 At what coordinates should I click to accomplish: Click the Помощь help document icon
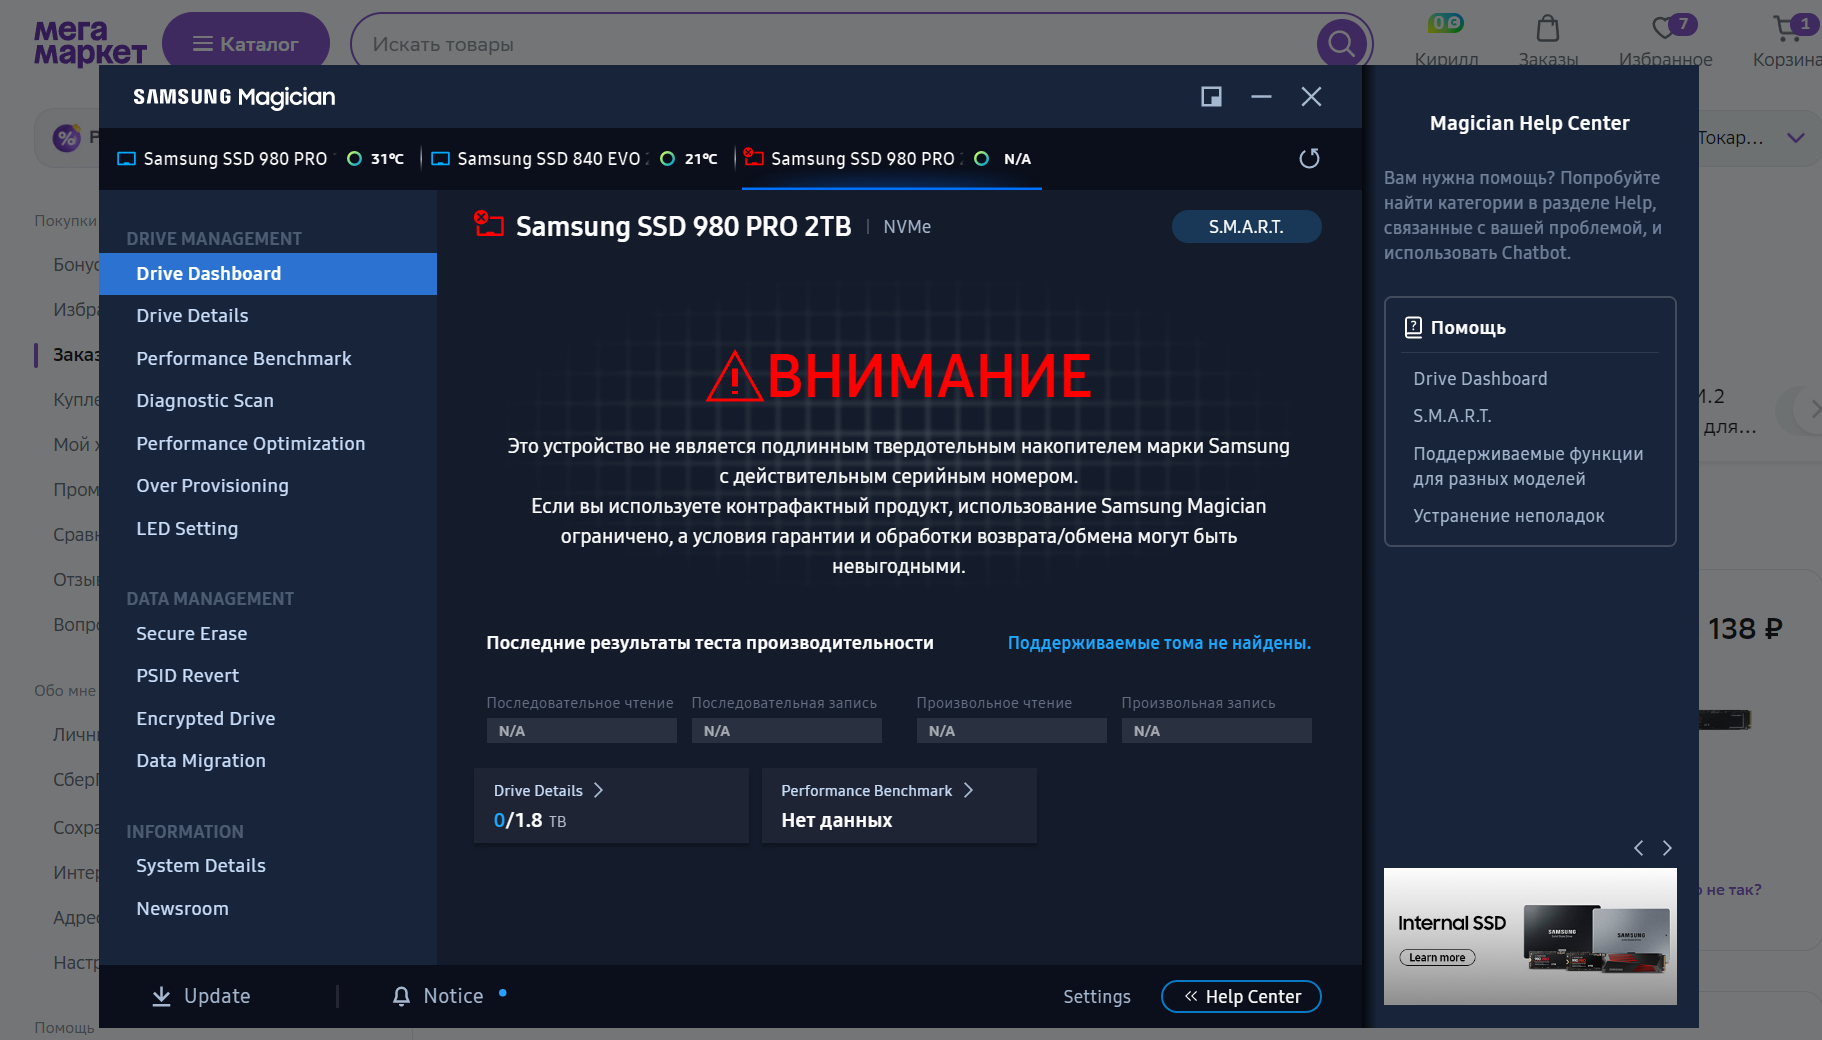(1413, 327)
